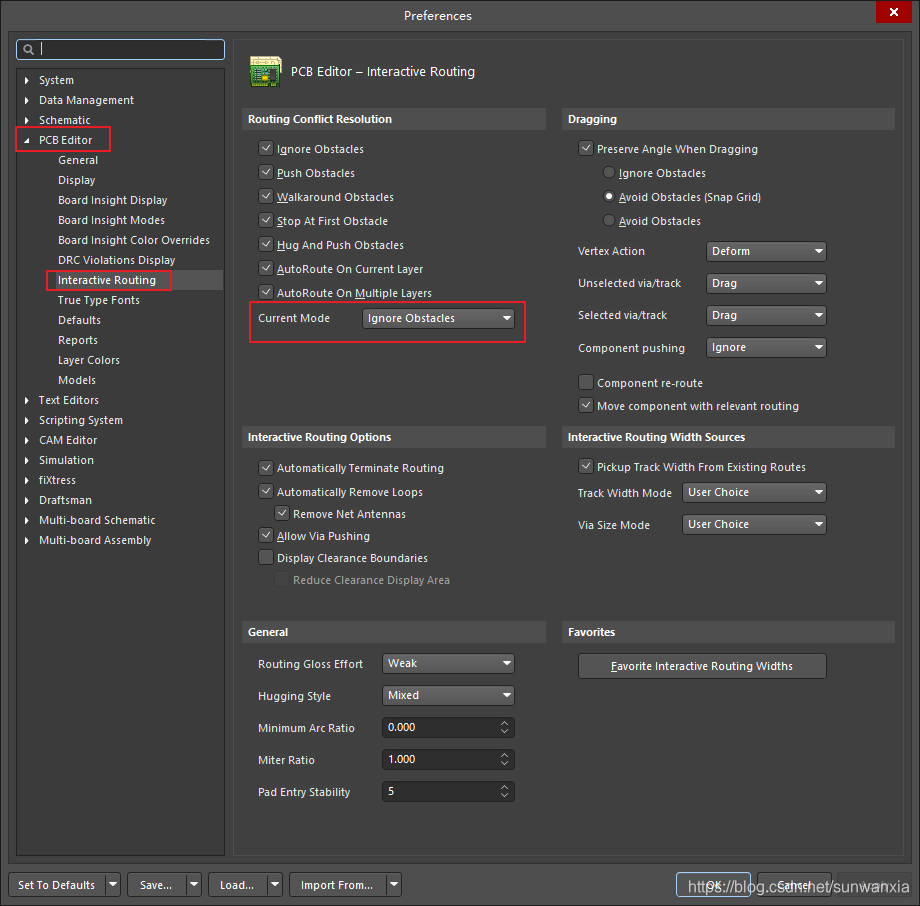Uncheck Stop At First Obstacle
The width and height of the screenshot is (920, 906).
[266, 220]
